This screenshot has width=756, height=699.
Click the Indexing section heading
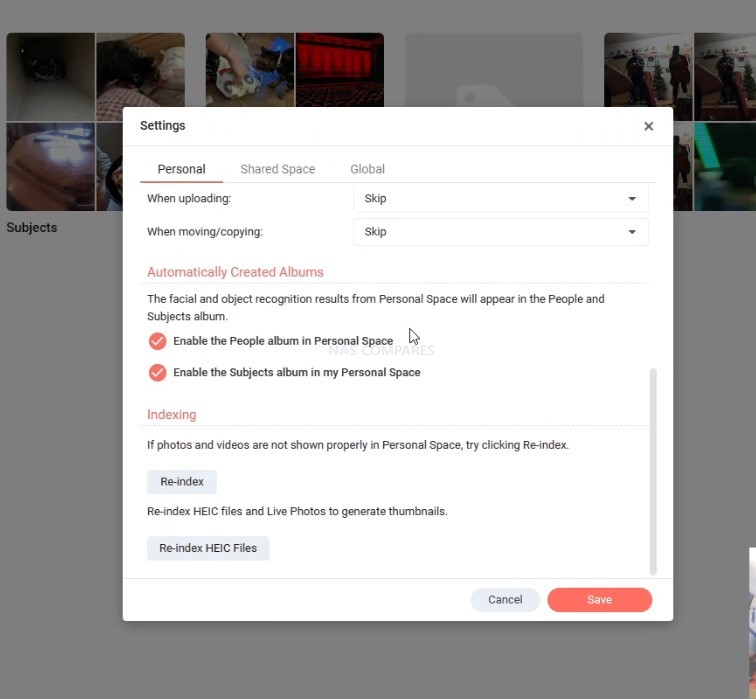(172, 415)
